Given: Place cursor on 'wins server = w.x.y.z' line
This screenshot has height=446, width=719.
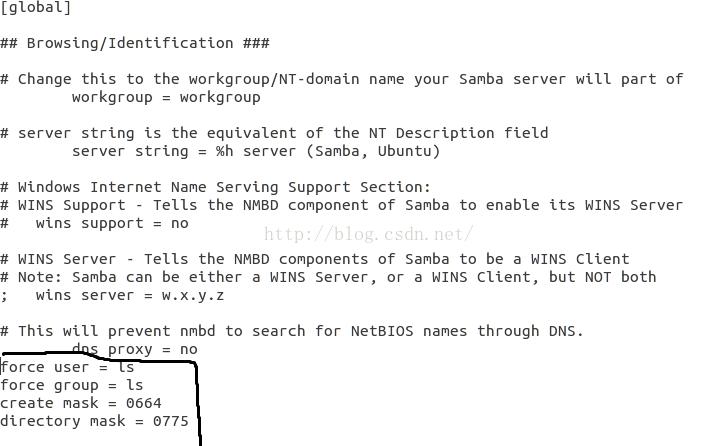Looking at the screenshot, I should click(130, 295).
